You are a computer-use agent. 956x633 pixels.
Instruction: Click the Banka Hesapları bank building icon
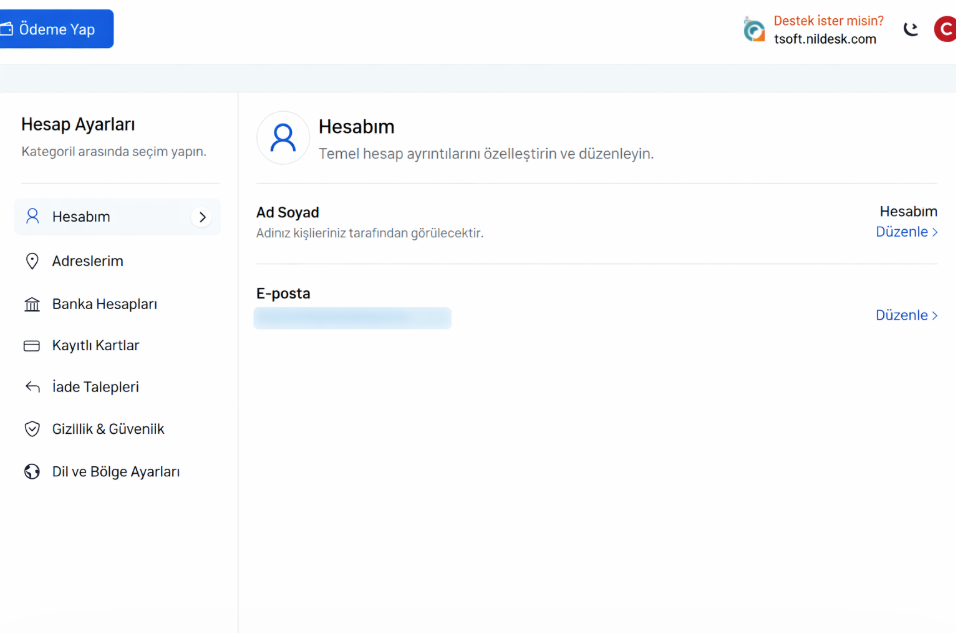pos(32,304)
